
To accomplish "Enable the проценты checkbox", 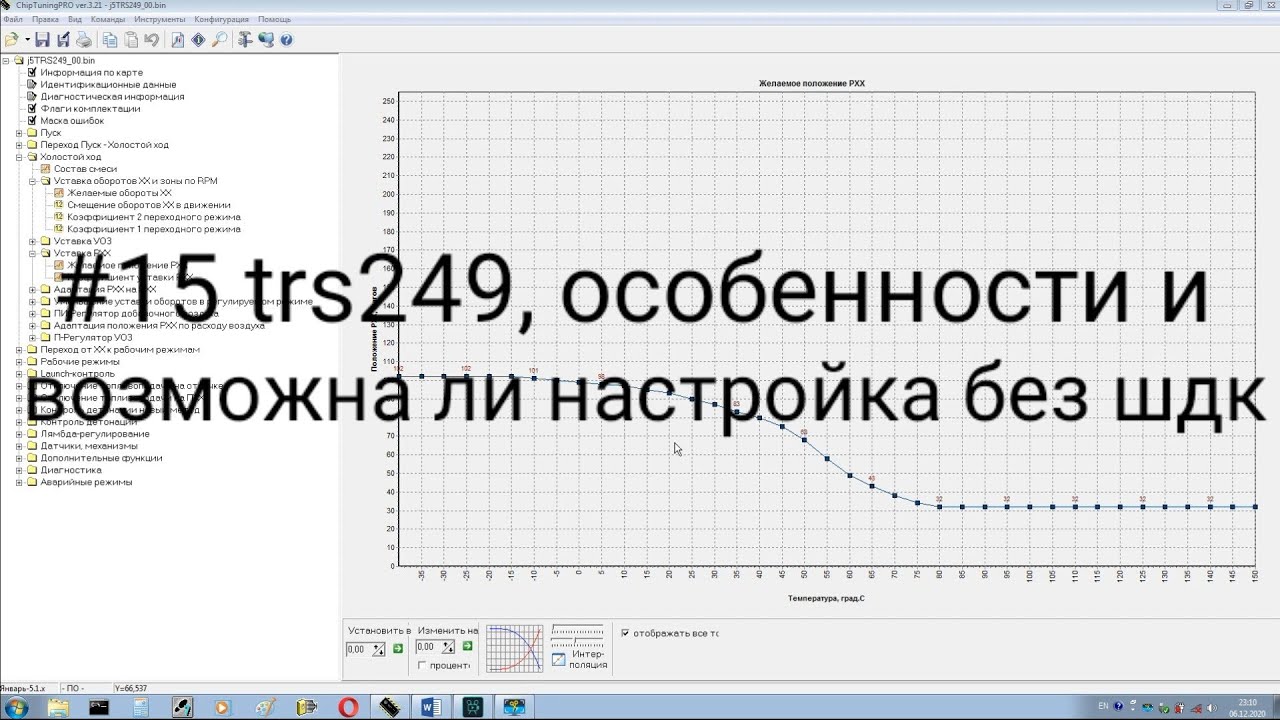I will tap(422, 665).
